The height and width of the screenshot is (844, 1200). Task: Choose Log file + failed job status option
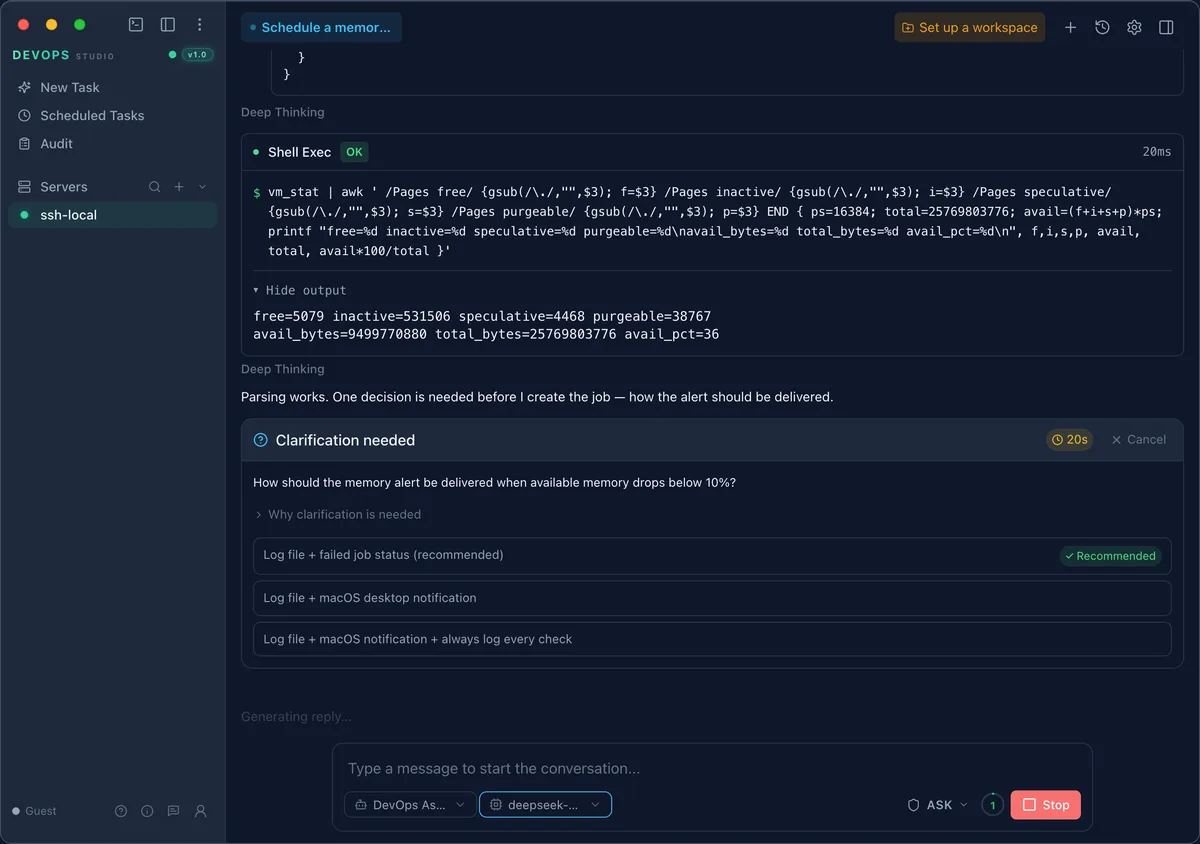pyautogui.click(x=712, y=556)
